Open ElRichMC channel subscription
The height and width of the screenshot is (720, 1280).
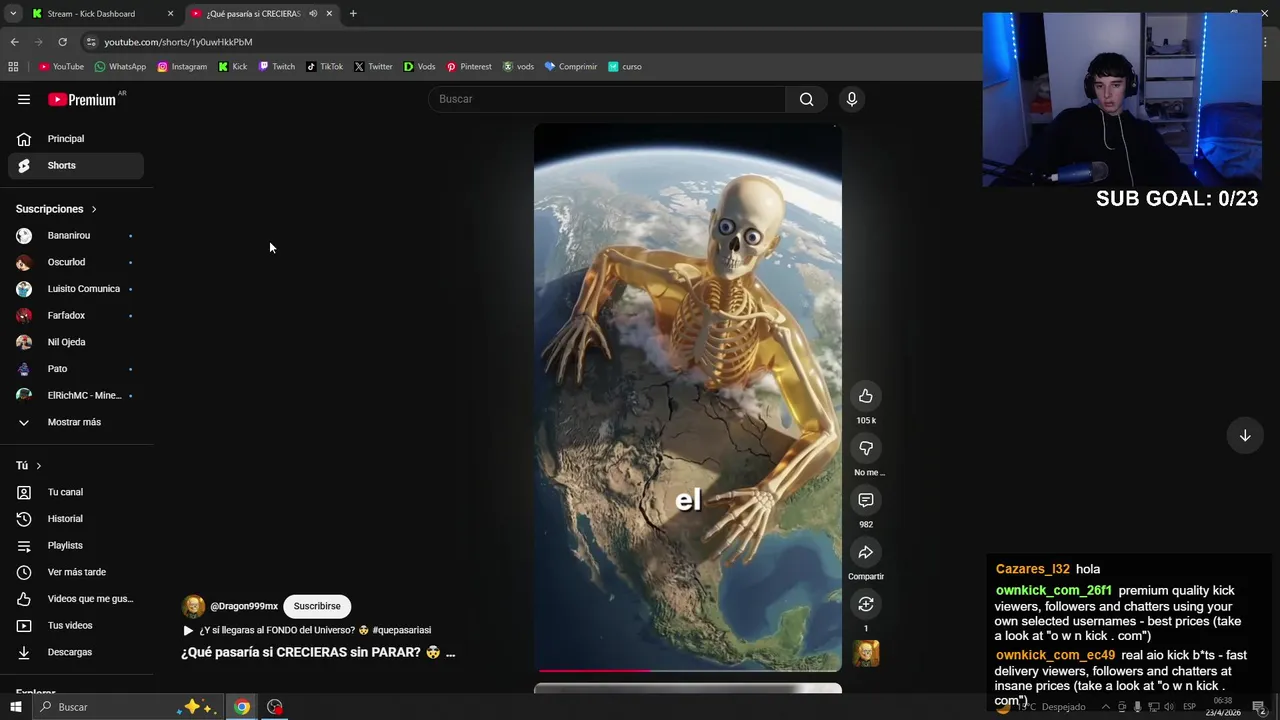[76, 396]
